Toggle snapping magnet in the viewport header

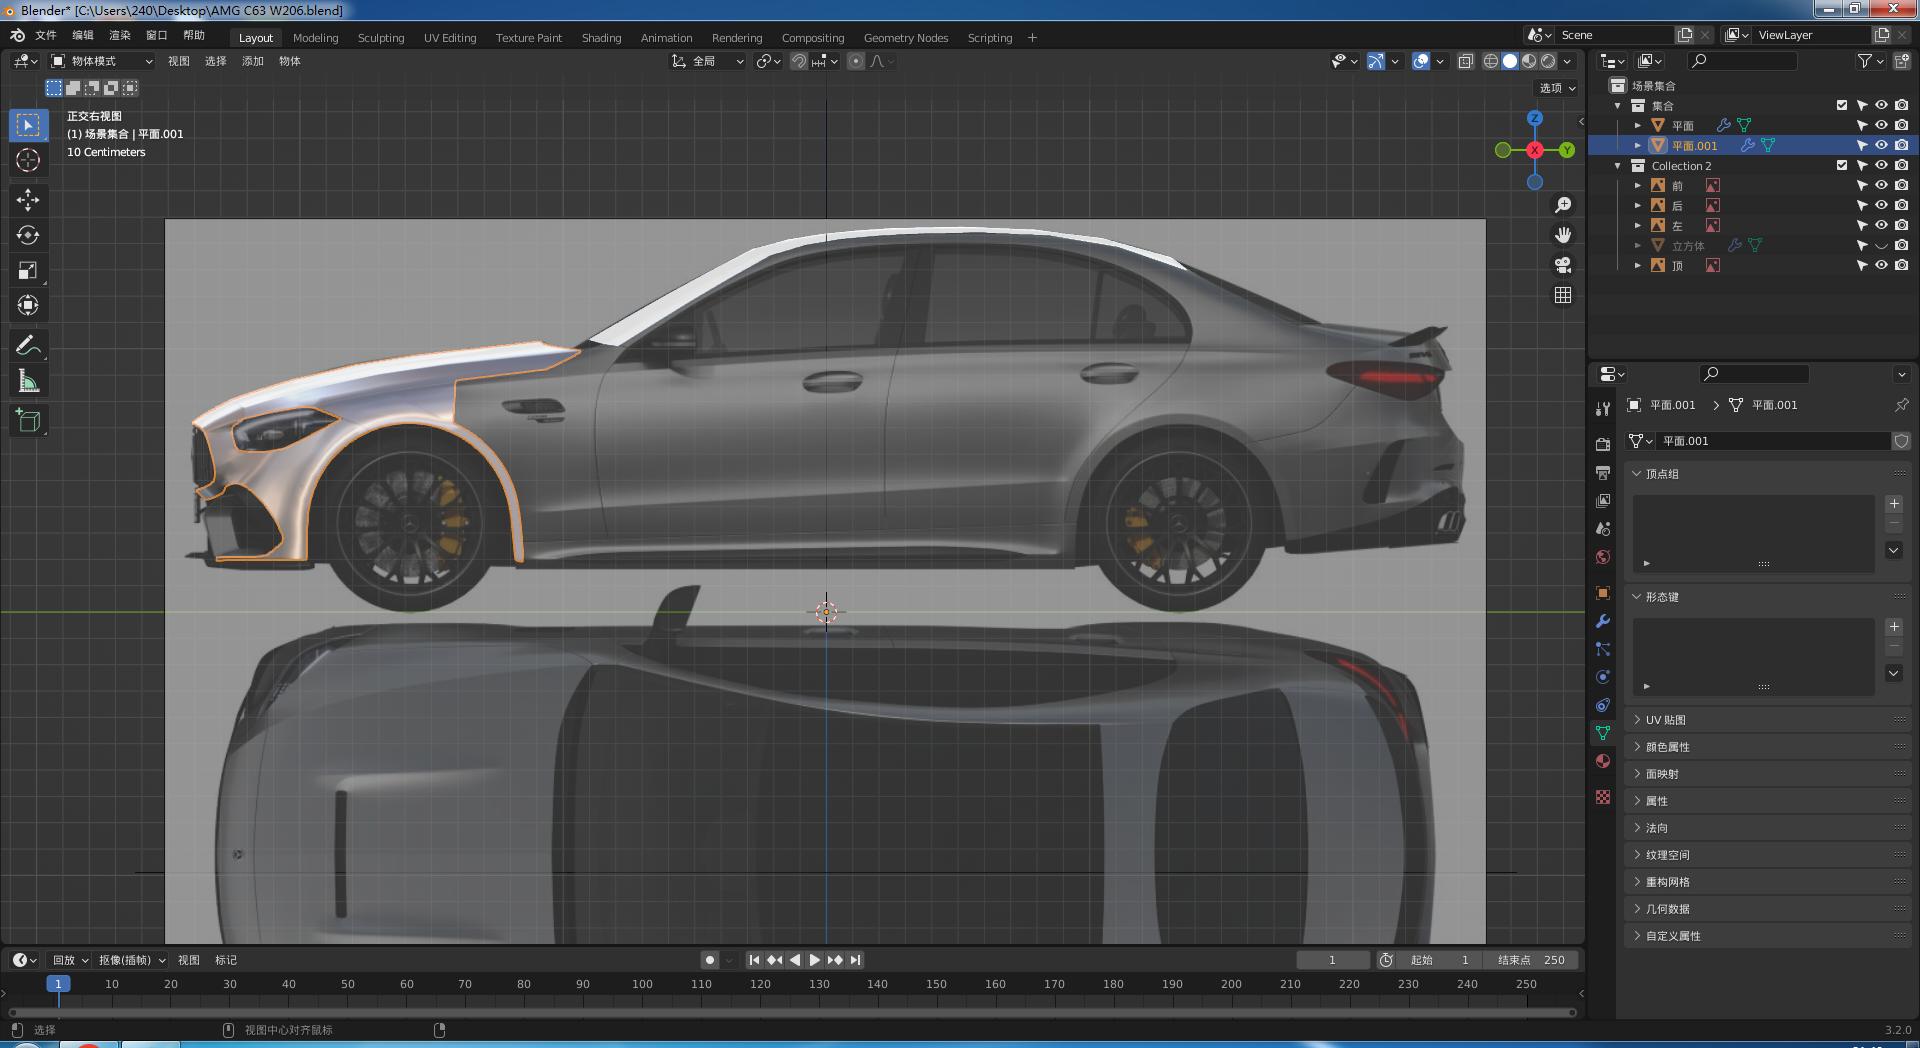(798, 61)
